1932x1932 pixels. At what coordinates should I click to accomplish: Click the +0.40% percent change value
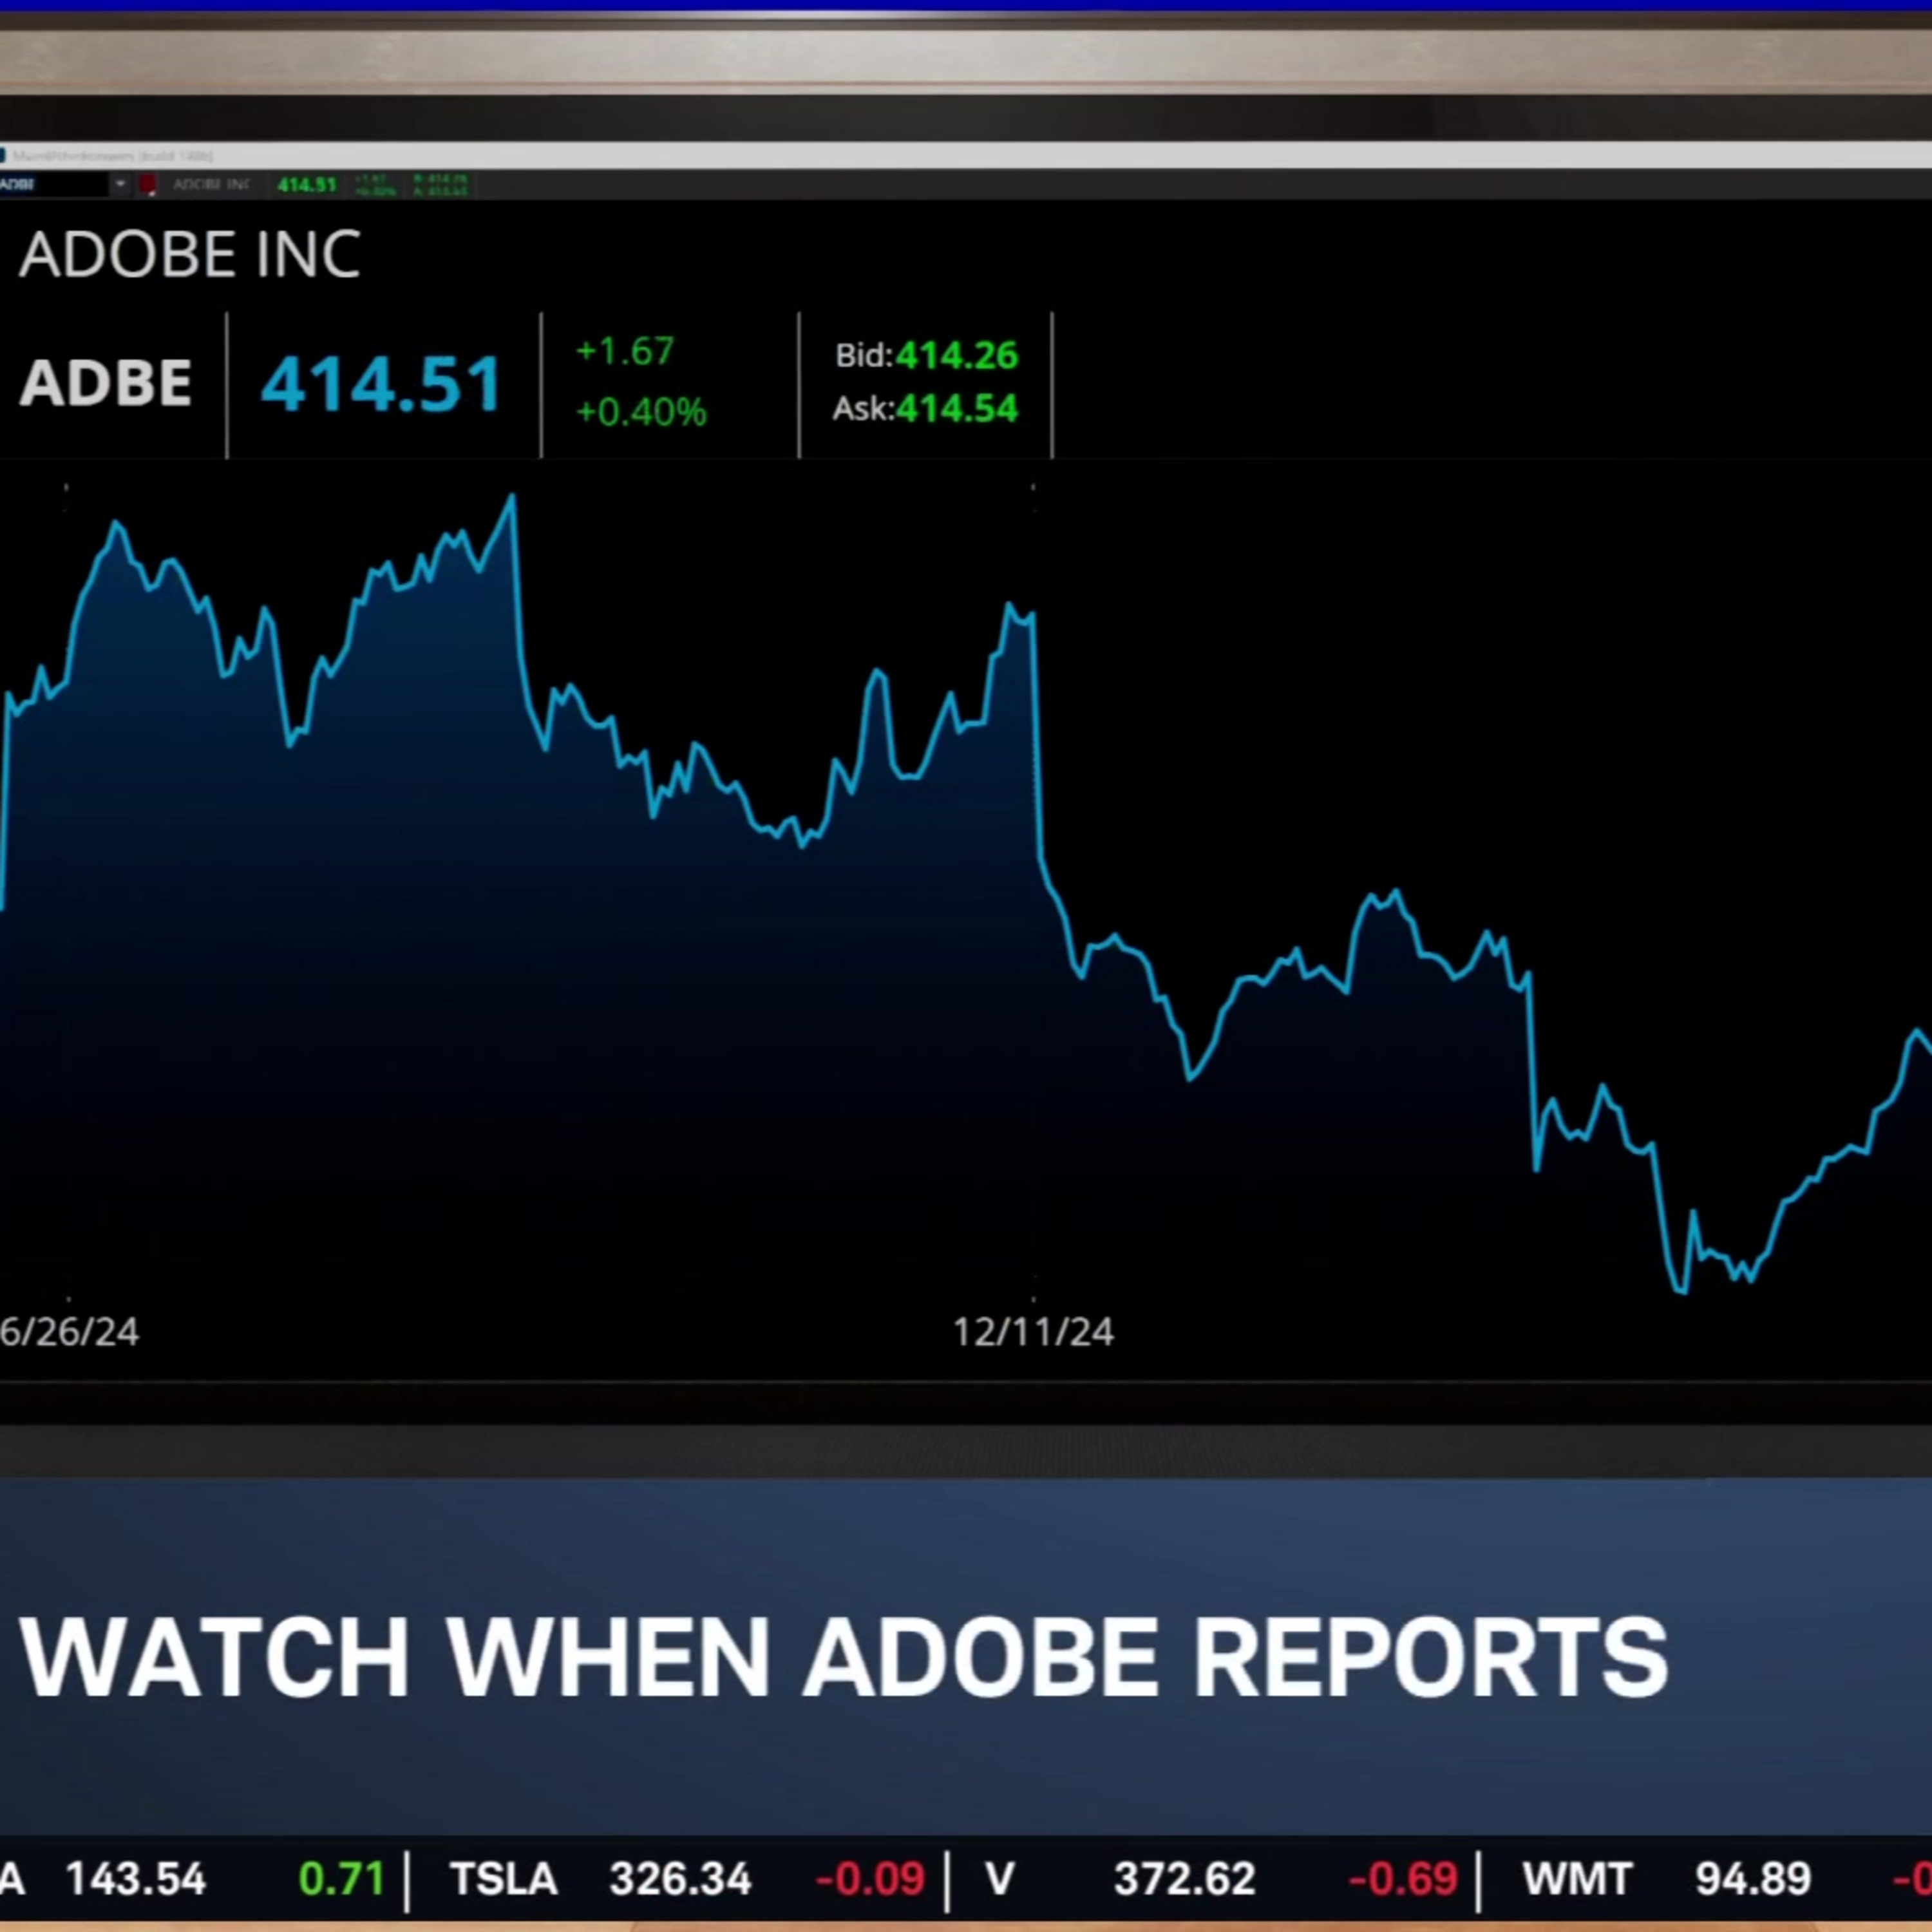click(641, 412)
